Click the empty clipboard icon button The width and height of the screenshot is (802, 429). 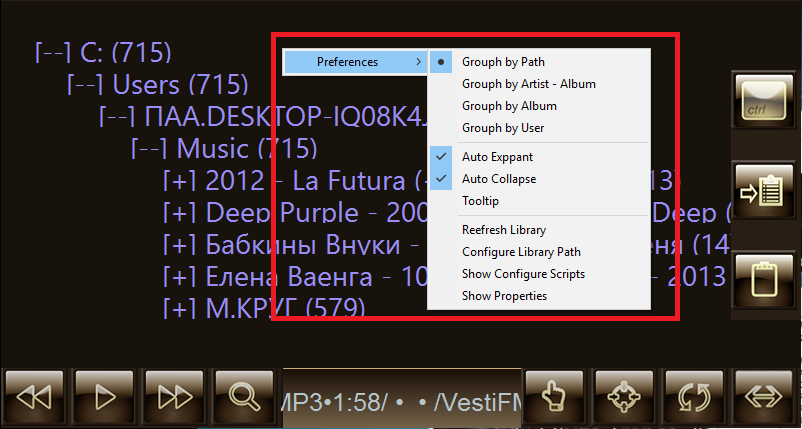pyautogui.click(x=764, y=280)
